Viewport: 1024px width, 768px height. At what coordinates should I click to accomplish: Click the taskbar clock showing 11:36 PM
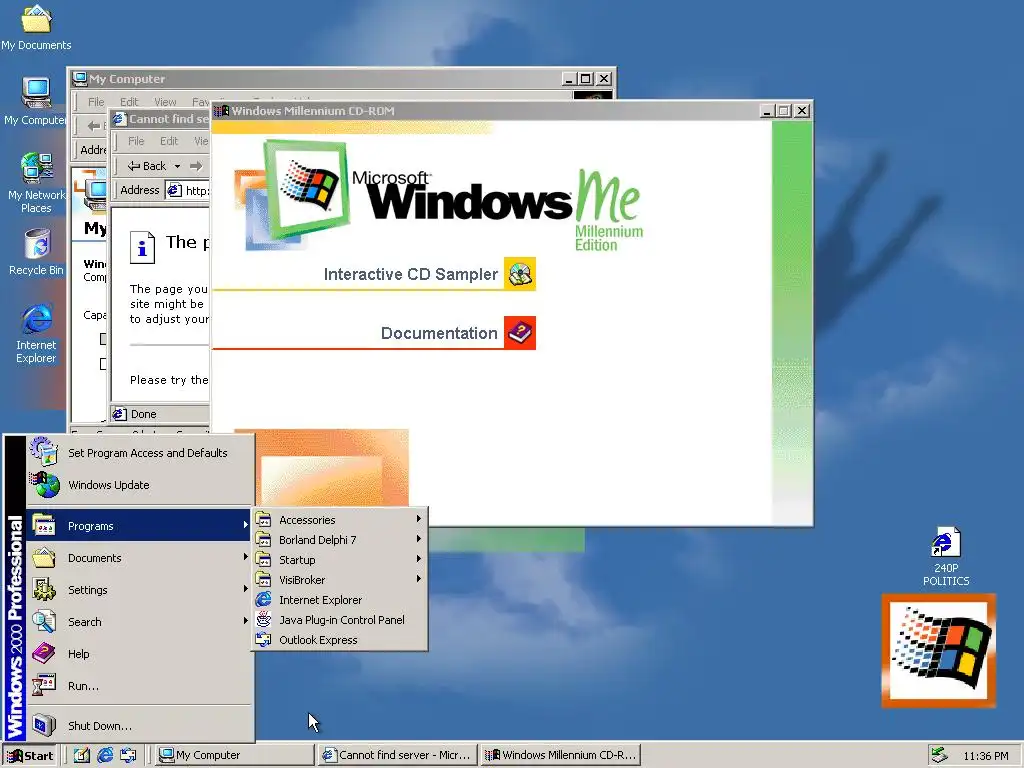point(985,756)
